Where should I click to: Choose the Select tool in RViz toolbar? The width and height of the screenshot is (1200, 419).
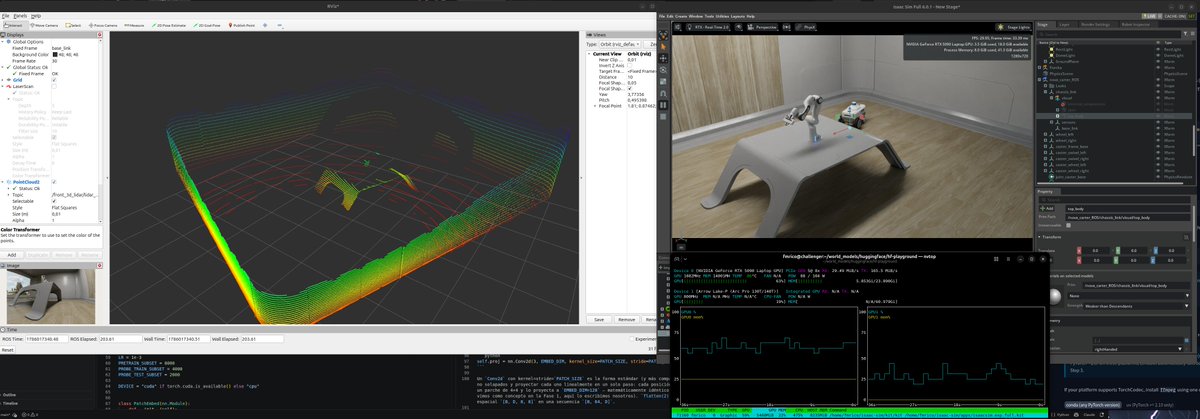(73, 25)
